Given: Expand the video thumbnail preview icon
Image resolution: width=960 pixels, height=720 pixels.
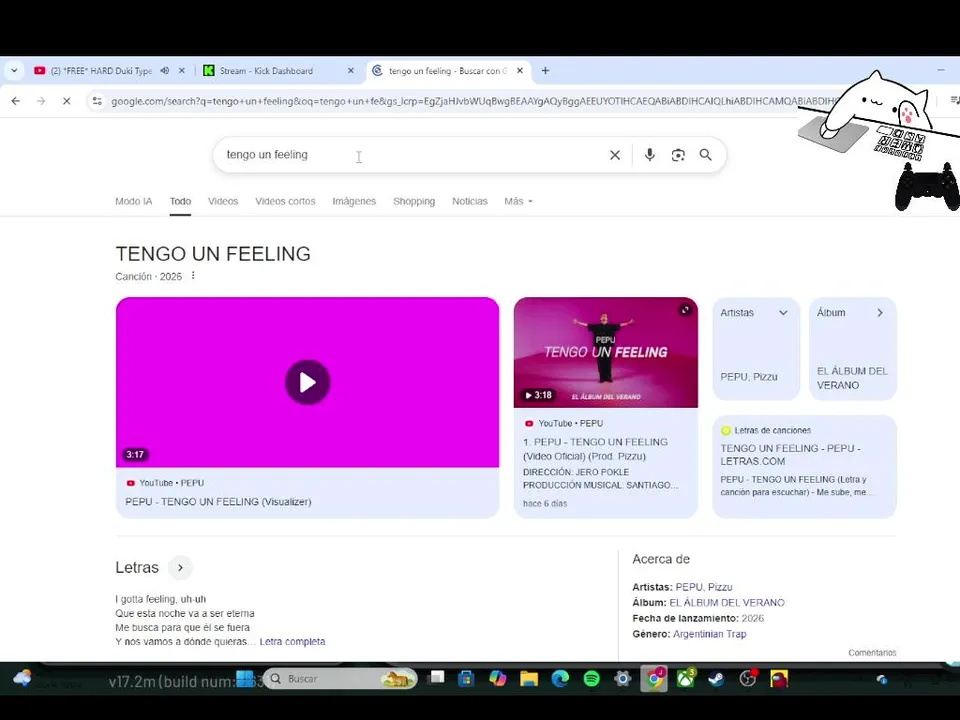Looking at the screenshot, I should 685,310.
